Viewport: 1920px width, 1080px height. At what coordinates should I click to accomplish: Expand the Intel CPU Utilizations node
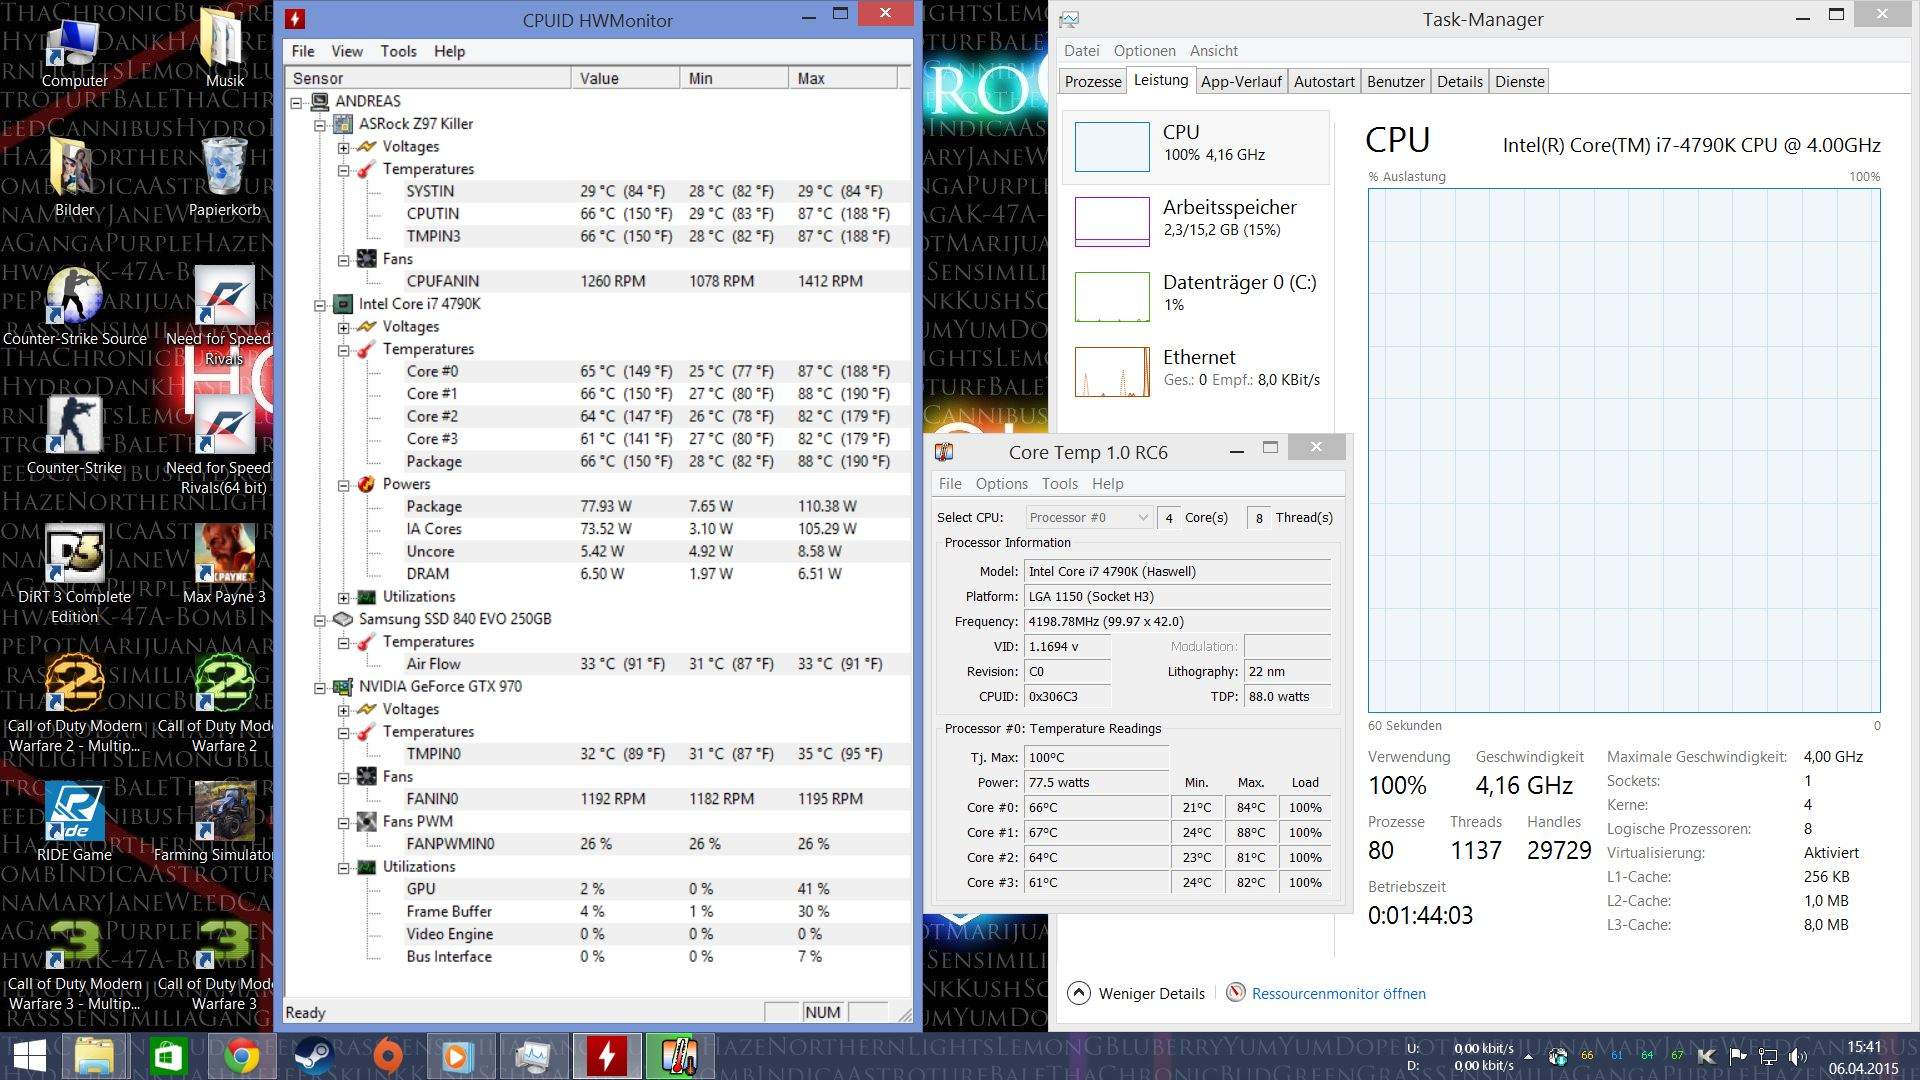[344, 597]
